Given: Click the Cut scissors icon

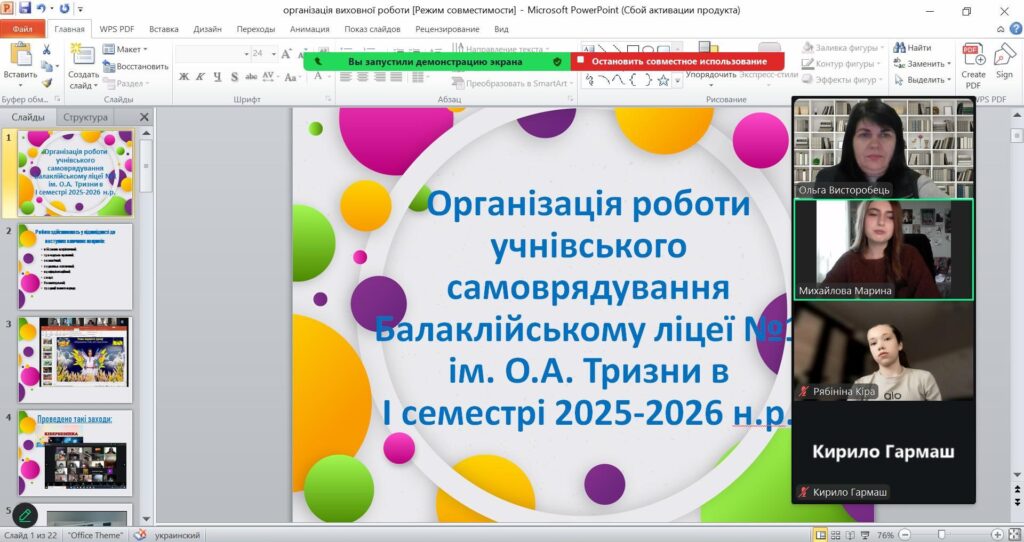Looking at the screenshot, I should (x=46, y=49).
